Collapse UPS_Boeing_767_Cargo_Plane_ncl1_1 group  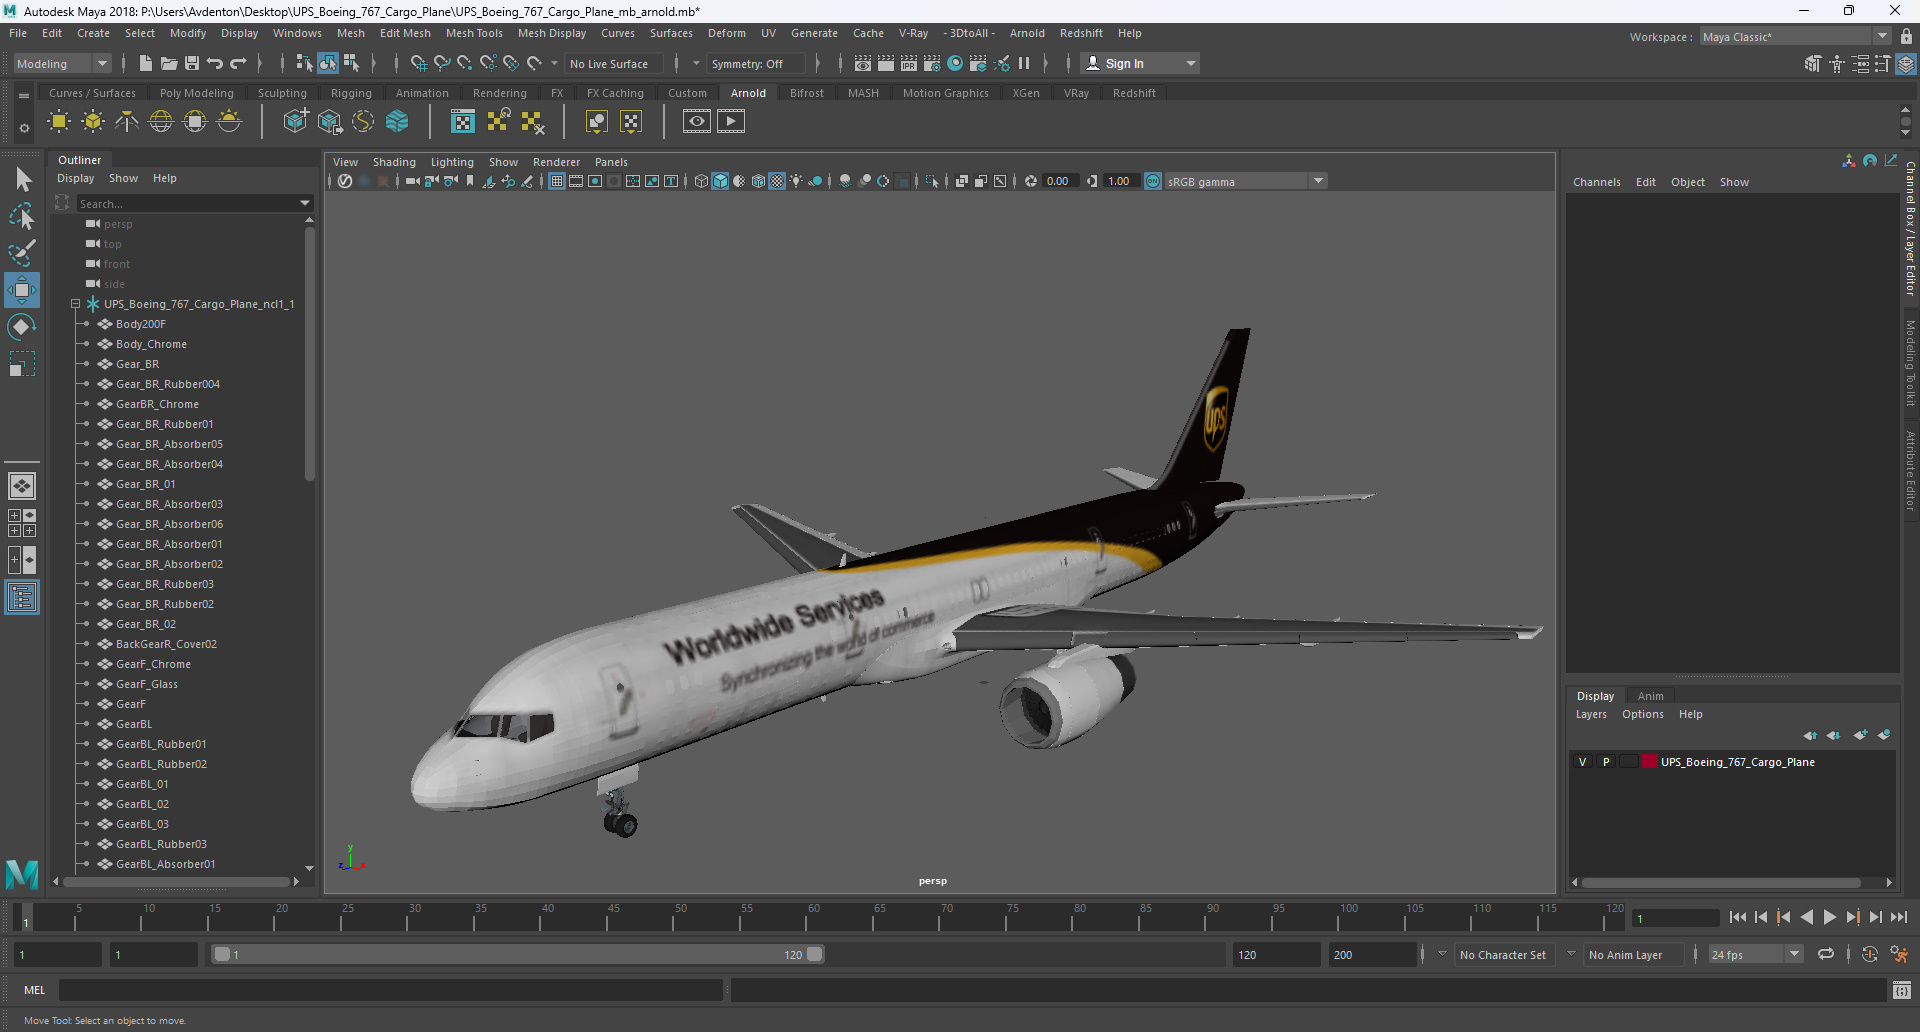click(x=75, y=304)
